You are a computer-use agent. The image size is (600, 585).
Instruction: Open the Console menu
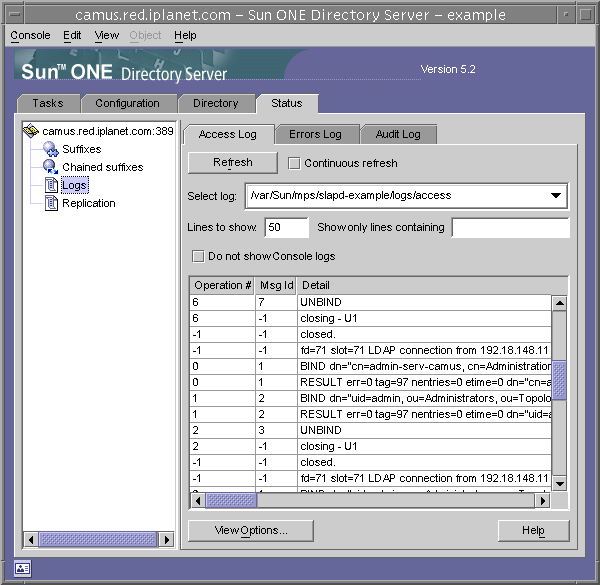(30, 35)
